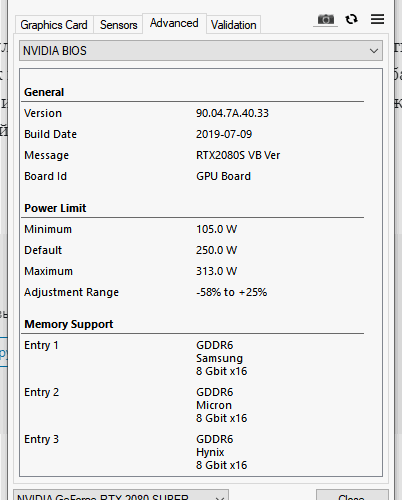Click the Maximum label under Power Limit
This screenshot has width=402, height=500.
(x=48, y=271)
